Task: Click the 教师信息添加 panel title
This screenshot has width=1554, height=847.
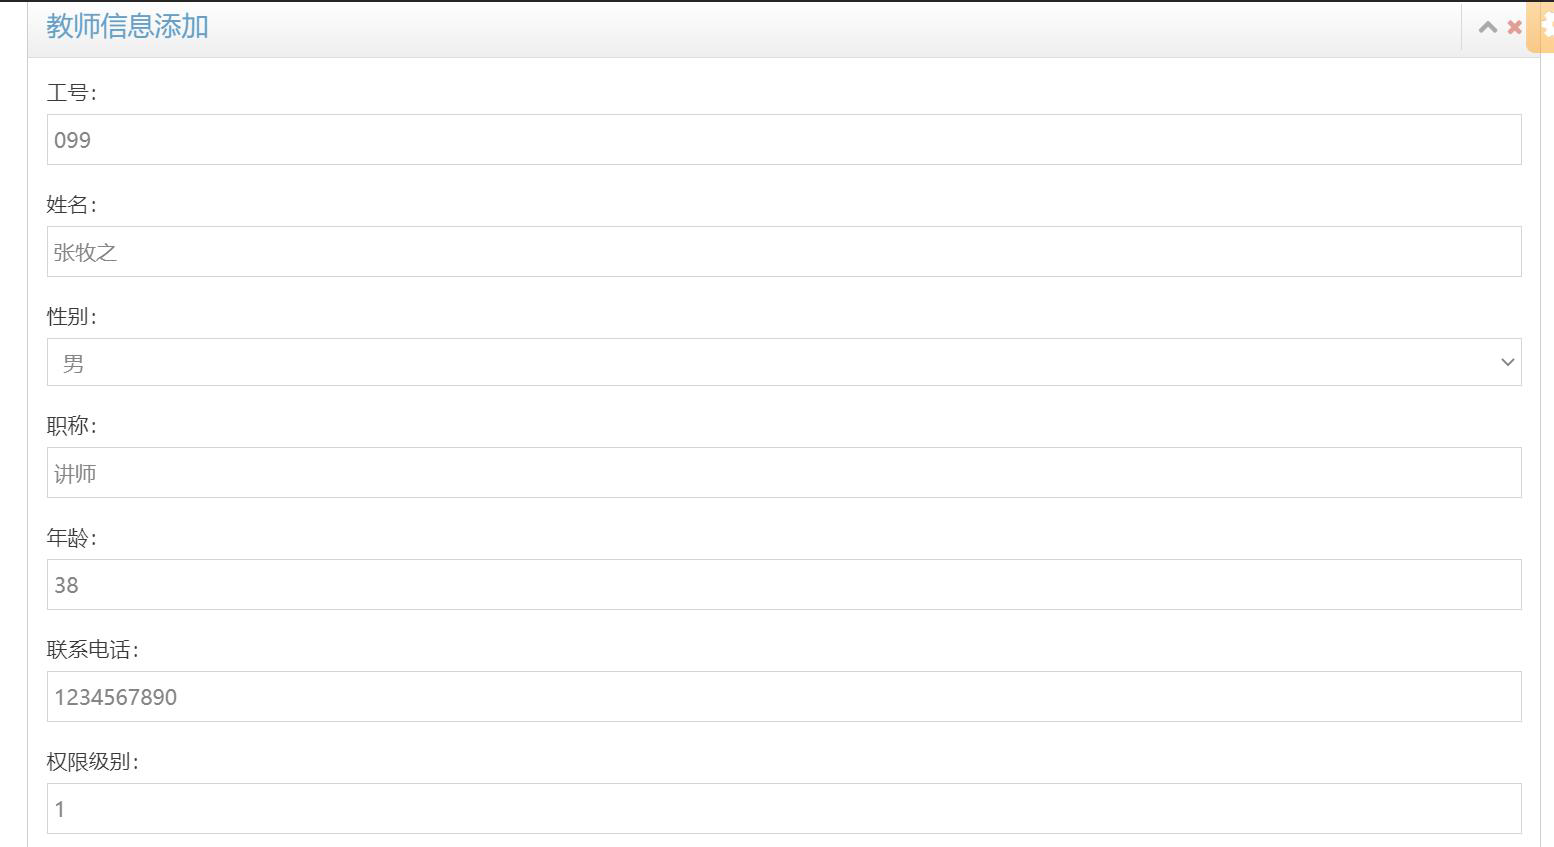Action: tap(127, 26)
